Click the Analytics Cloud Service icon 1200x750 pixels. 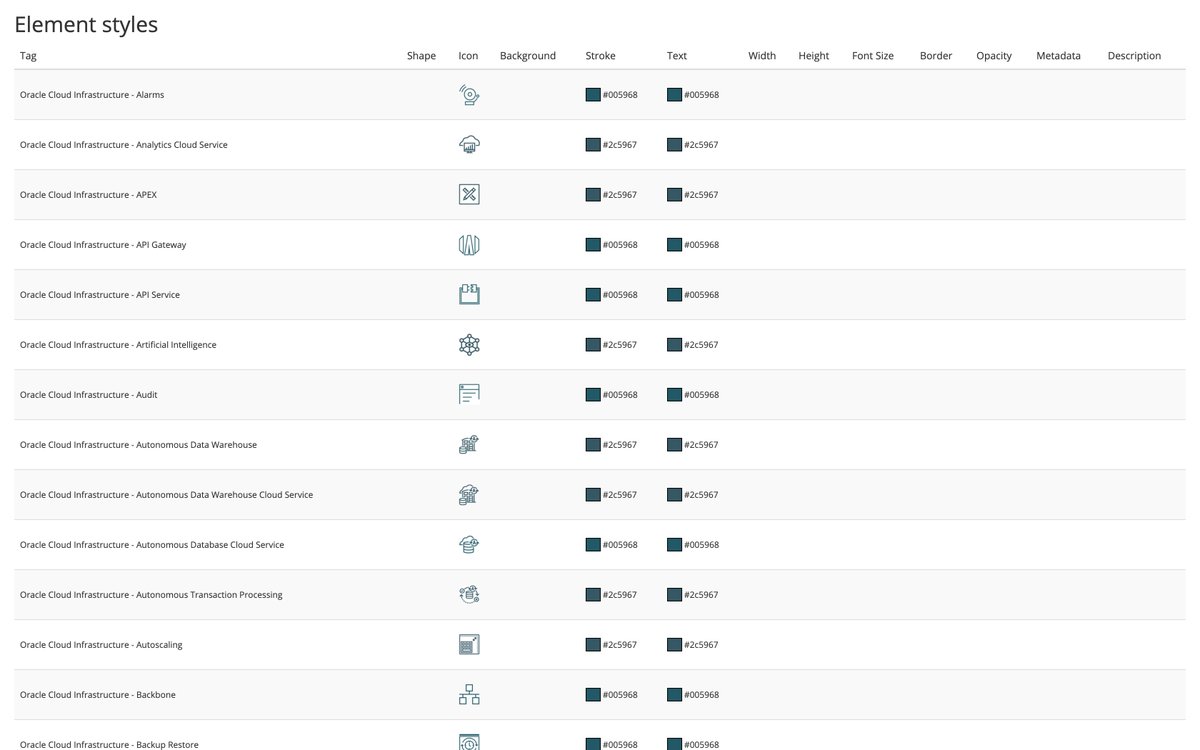pos(469,145)
